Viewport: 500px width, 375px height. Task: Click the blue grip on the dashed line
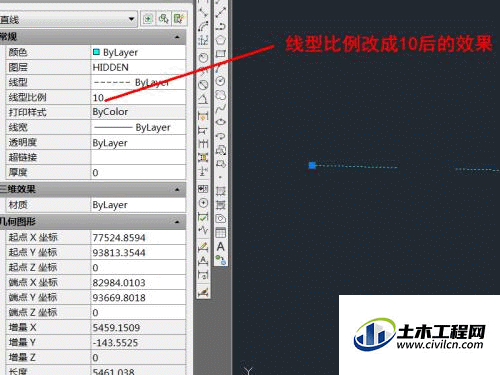coord(312,165)
